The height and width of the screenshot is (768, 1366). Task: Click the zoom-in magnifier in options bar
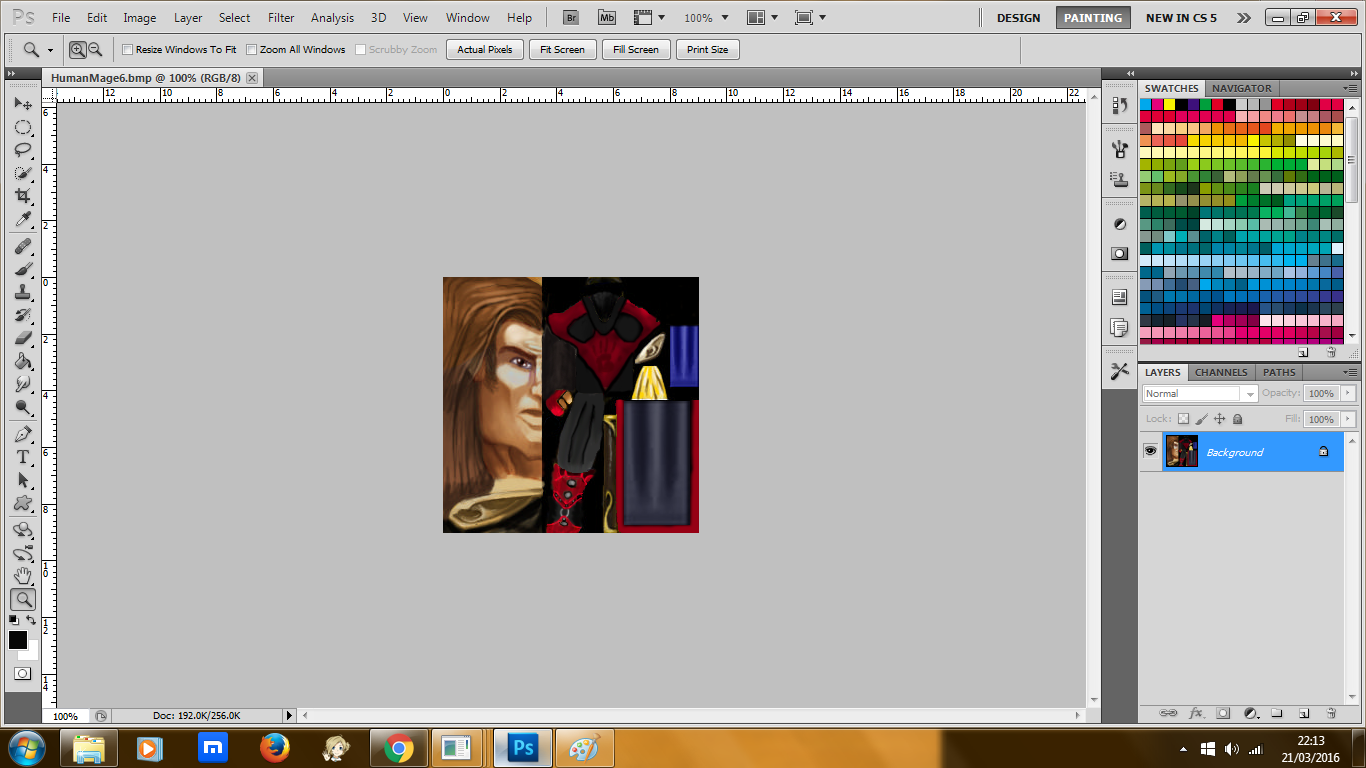78,49
